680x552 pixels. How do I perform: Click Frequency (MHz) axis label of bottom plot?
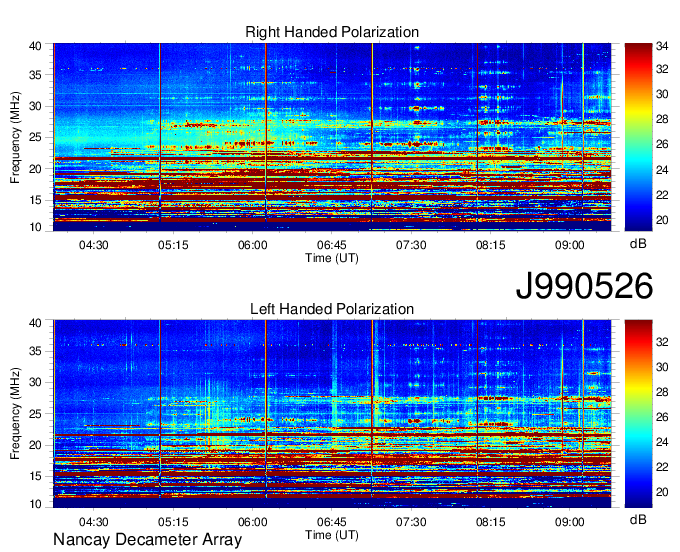[x=15, y=414]
